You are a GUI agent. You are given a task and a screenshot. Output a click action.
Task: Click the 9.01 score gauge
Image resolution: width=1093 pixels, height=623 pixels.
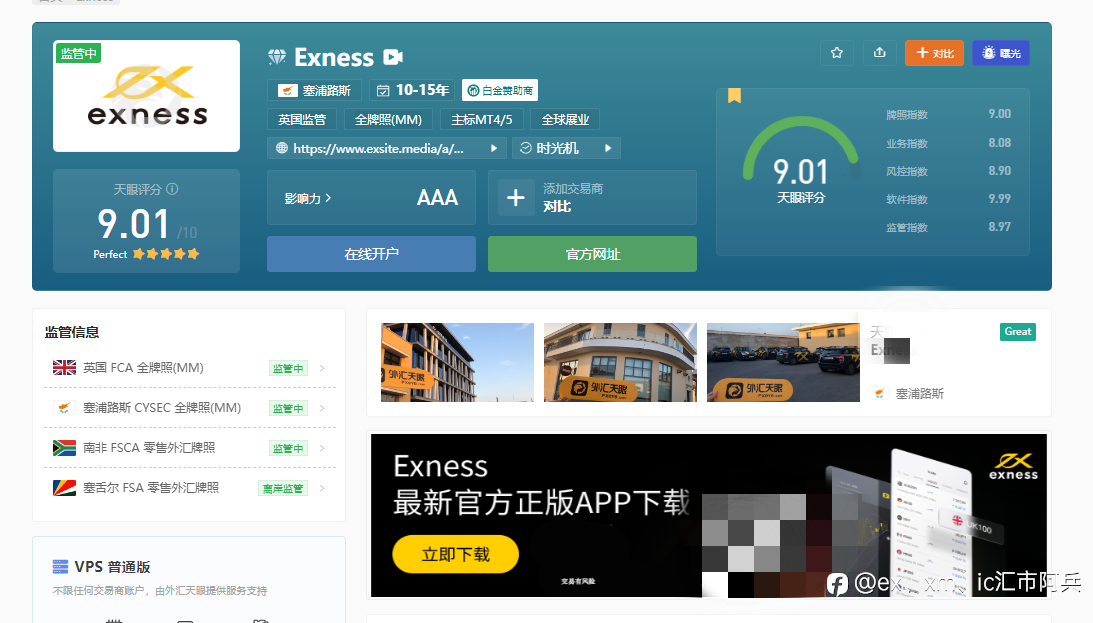[801, 160]
